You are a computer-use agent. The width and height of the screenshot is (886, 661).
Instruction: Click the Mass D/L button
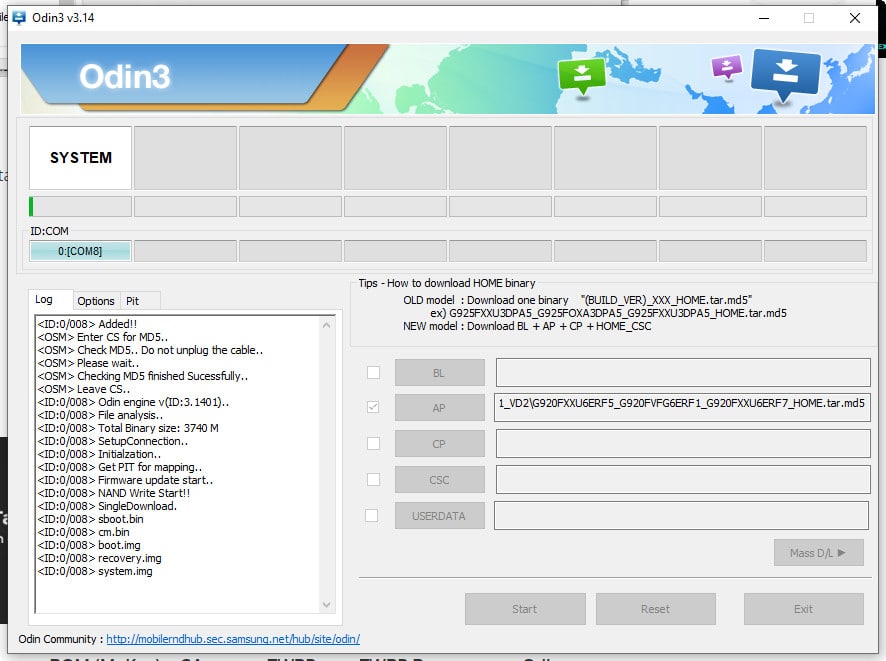(819, 553)
